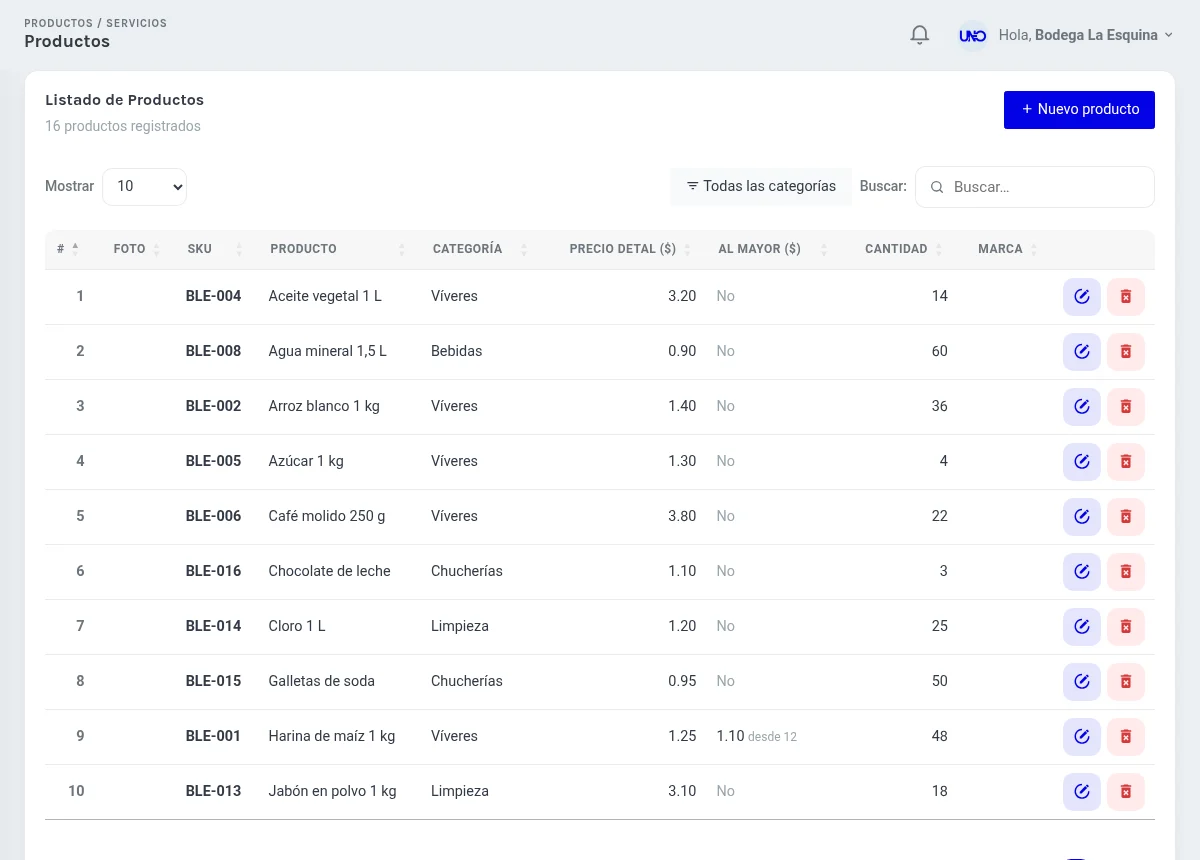This screenshot has height=860, width=1200.
Task: Sort by the Cantidad column header
Action: pyautogui.click(x=903, y=249)
